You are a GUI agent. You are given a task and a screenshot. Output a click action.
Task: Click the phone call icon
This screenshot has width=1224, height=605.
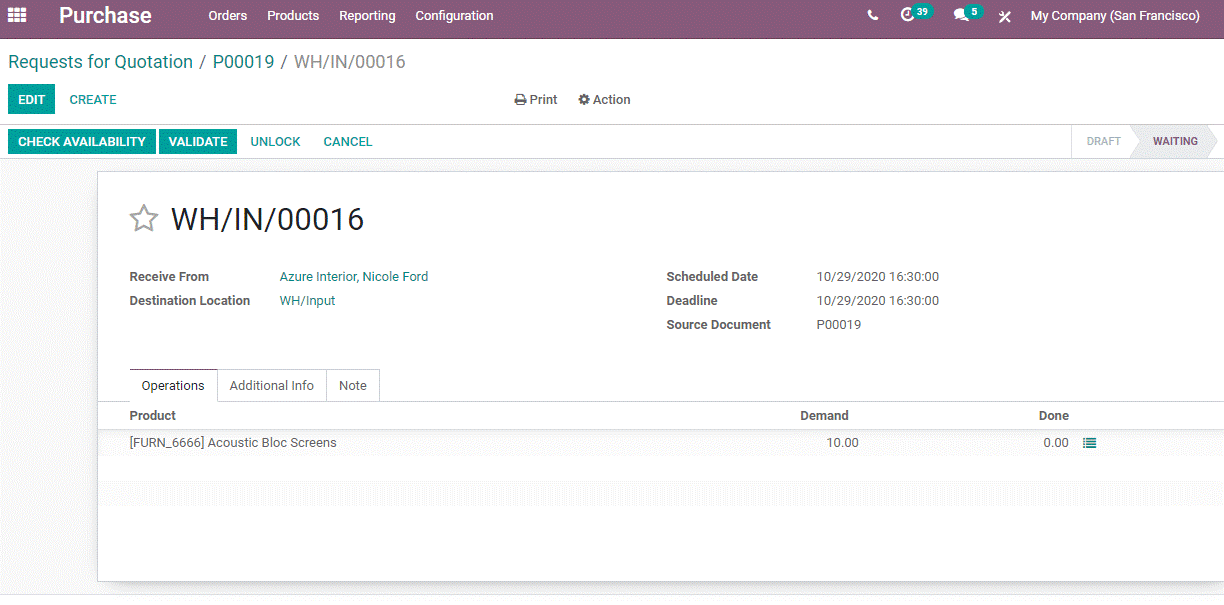tap(873, 16)
